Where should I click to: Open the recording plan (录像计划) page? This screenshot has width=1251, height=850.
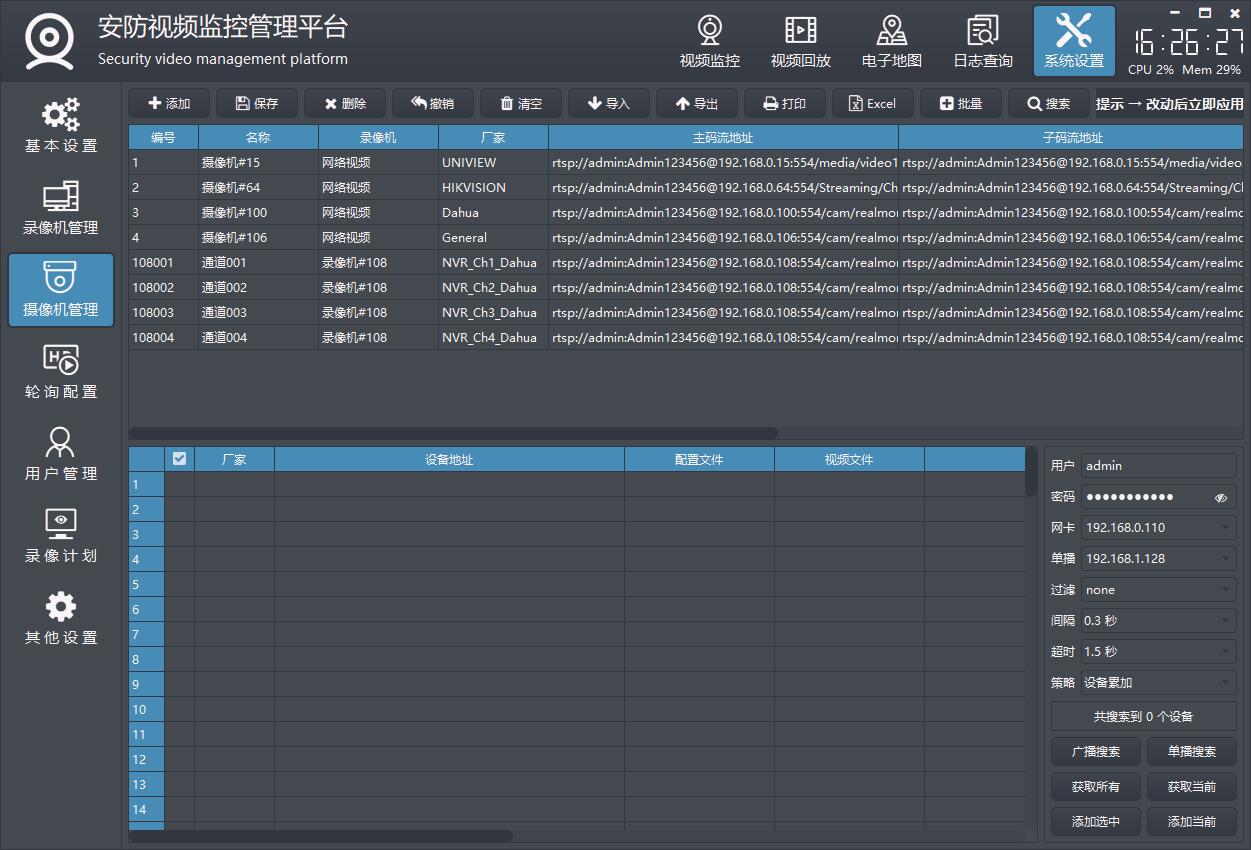[x=61, y=536]
